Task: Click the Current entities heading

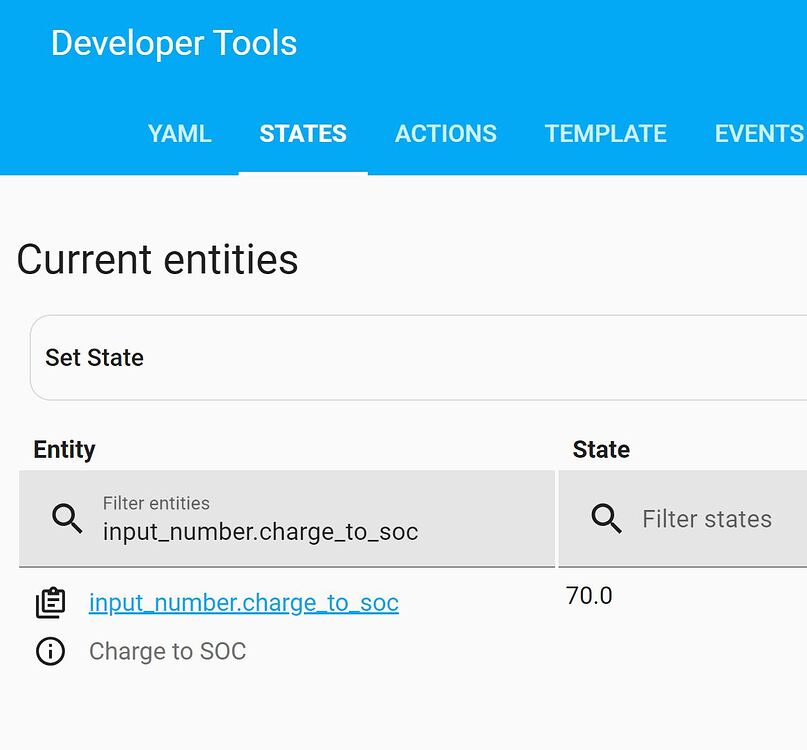Action: (157, 260)
